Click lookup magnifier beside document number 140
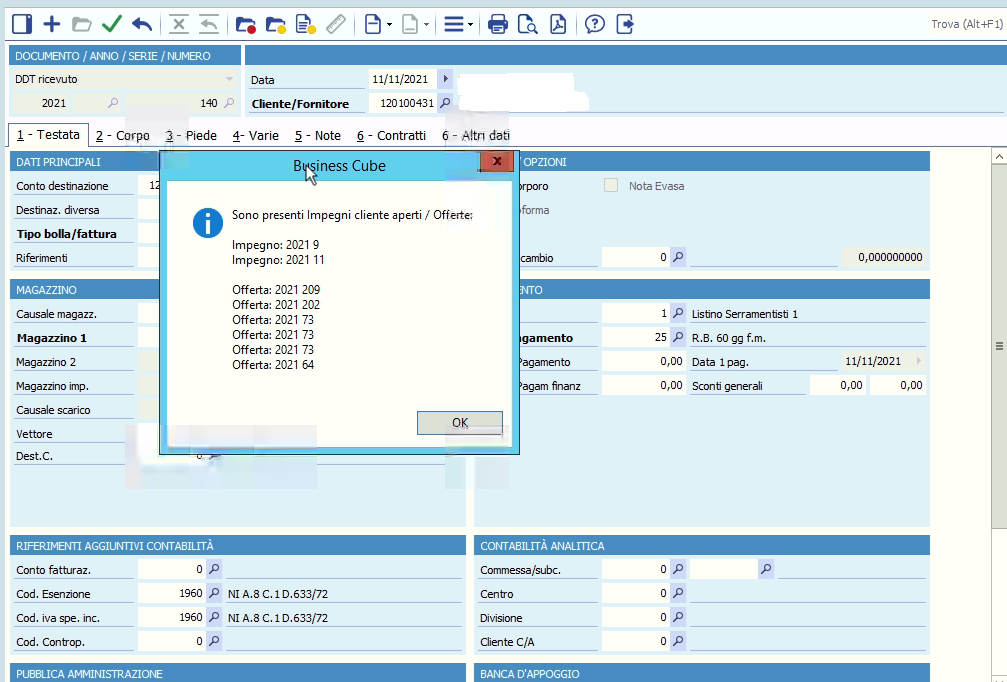Screen dimensions: 1007x682 [x=229, y=103]
